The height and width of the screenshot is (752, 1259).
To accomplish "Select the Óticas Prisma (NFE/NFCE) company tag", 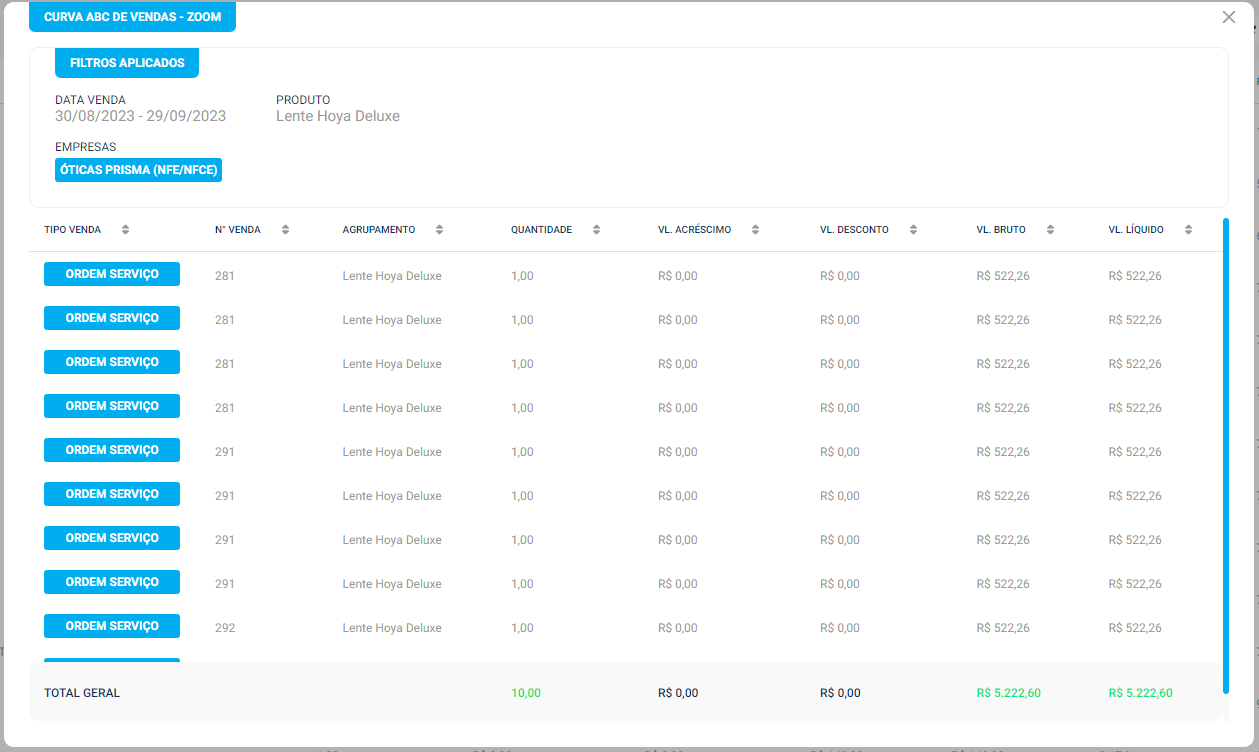I will coord(138,170).
